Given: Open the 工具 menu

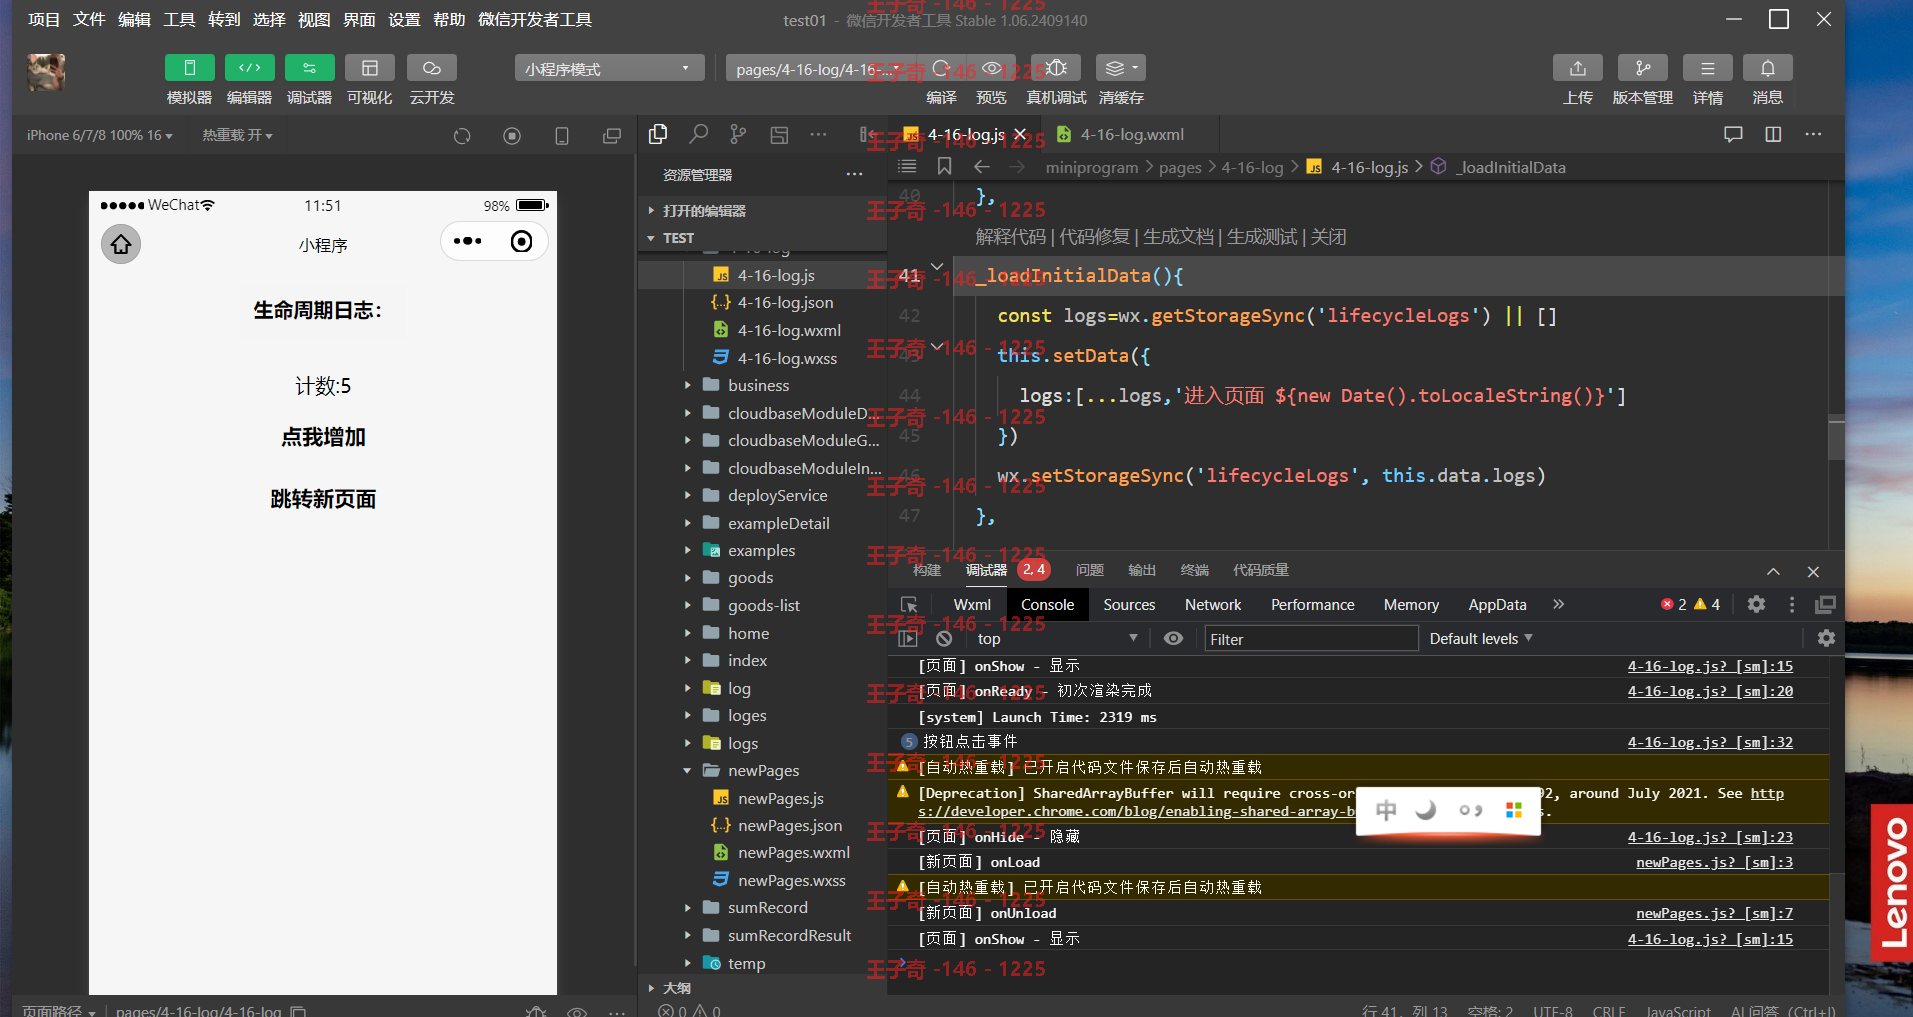Looking at the screenshot, I should tap(179, 19).
